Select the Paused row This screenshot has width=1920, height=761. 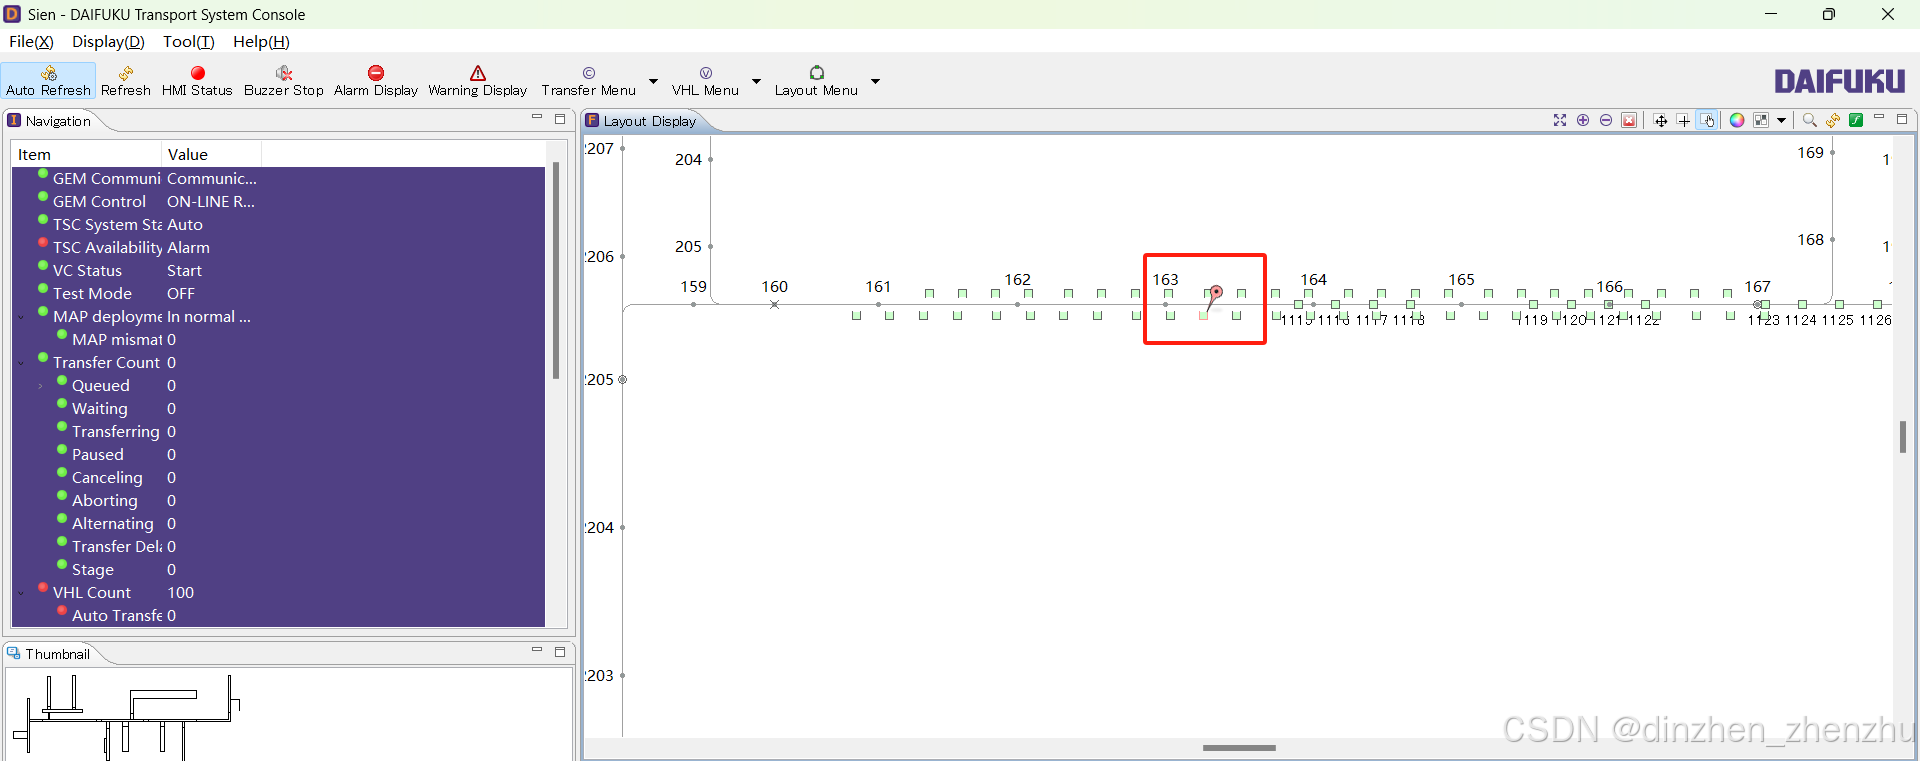coord(278,455)
